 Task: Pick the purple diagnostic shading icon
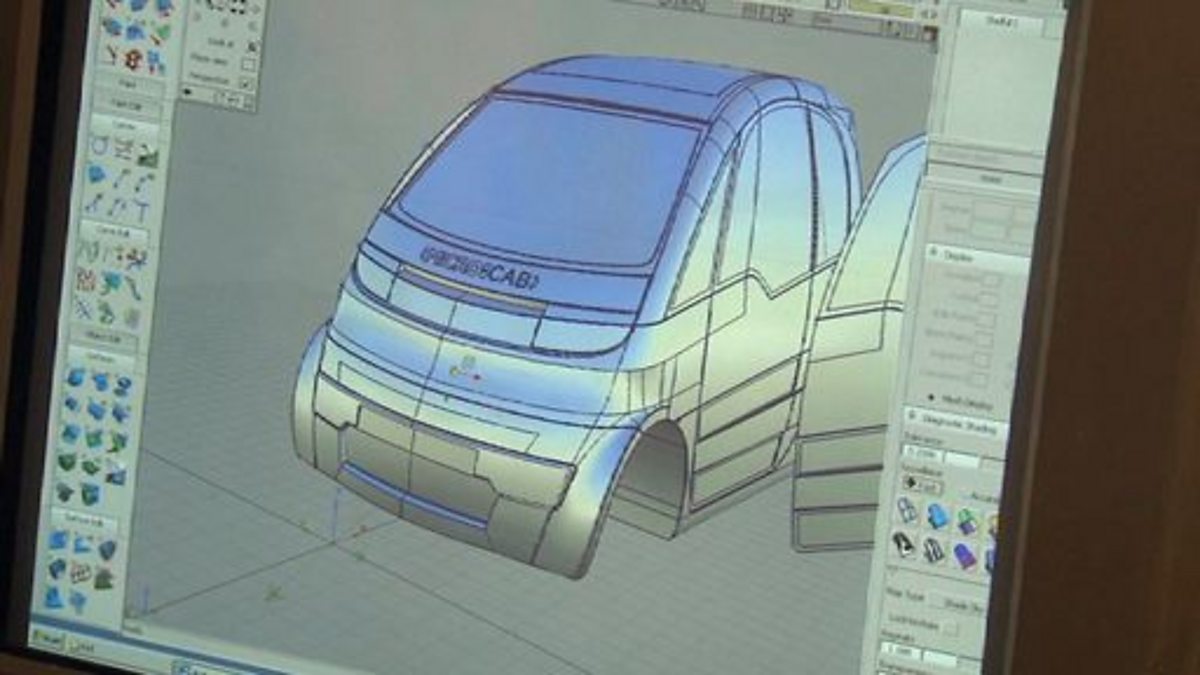pyautogui.click(x=965, y=555)
